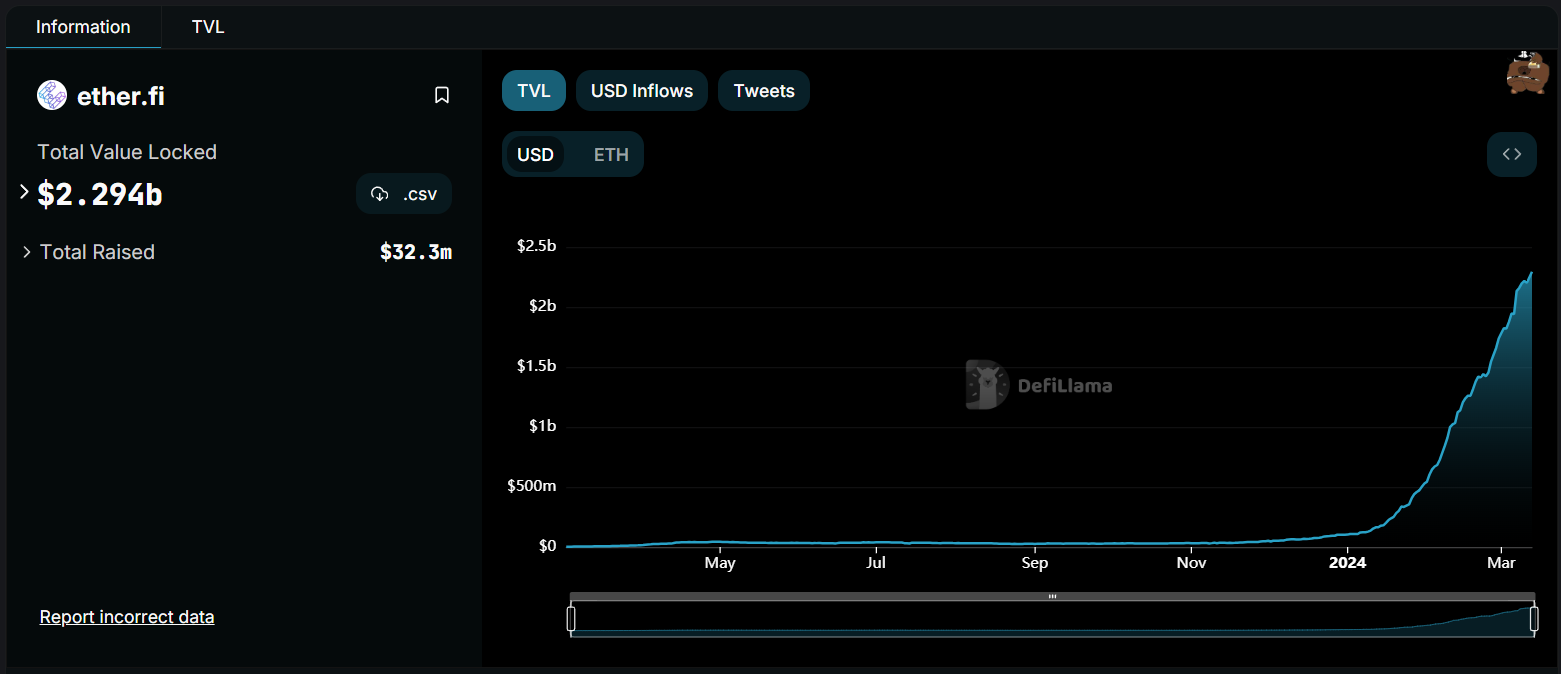Expand the Total Raised details
This screenshot has height=674, width=1561.
point(27,252)
